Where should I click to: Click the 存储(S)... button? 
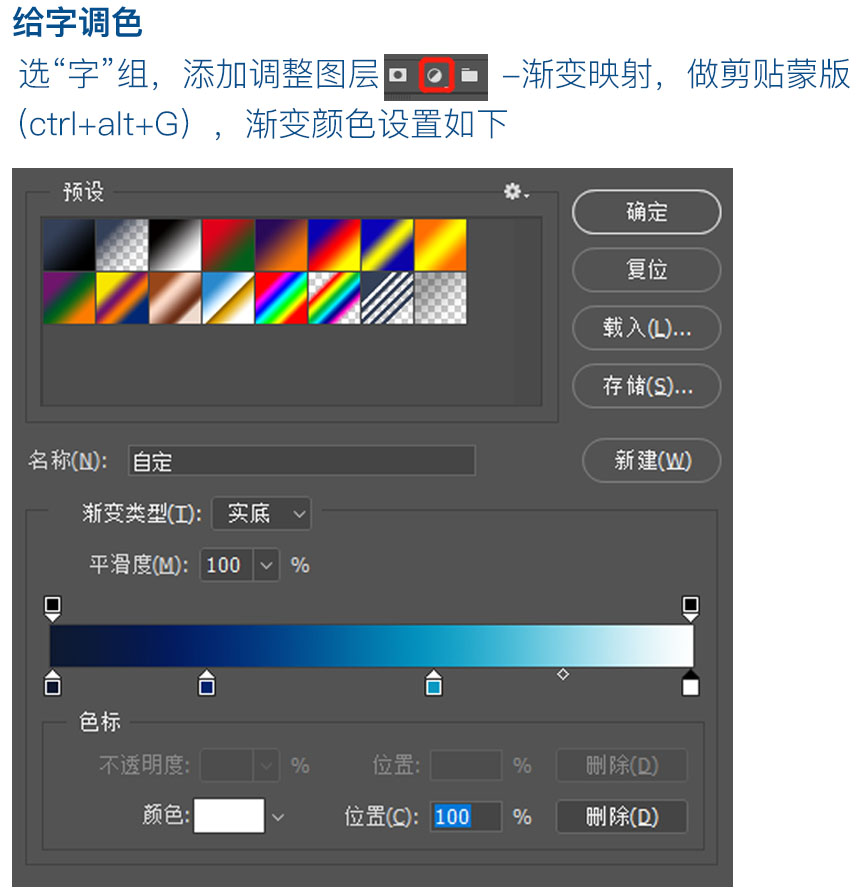(x=646, y=386)
